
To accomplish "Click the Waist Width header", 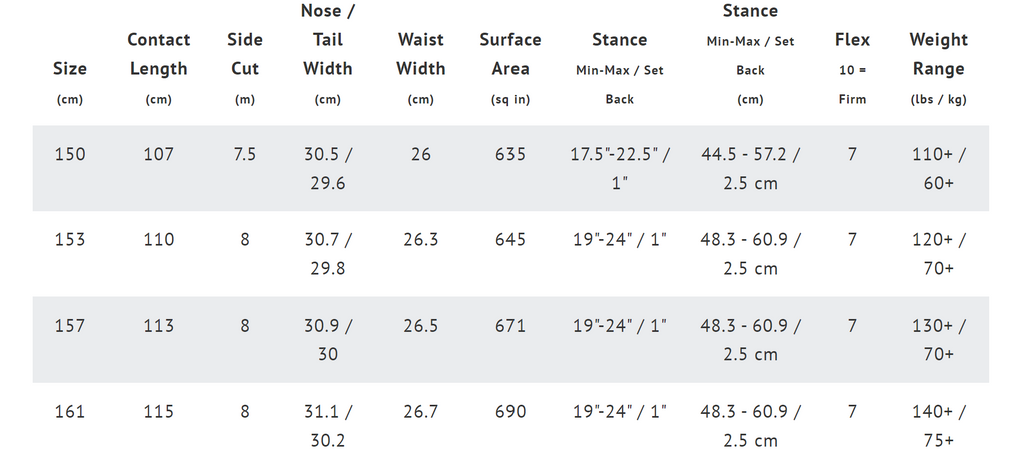I will [421, 69].
